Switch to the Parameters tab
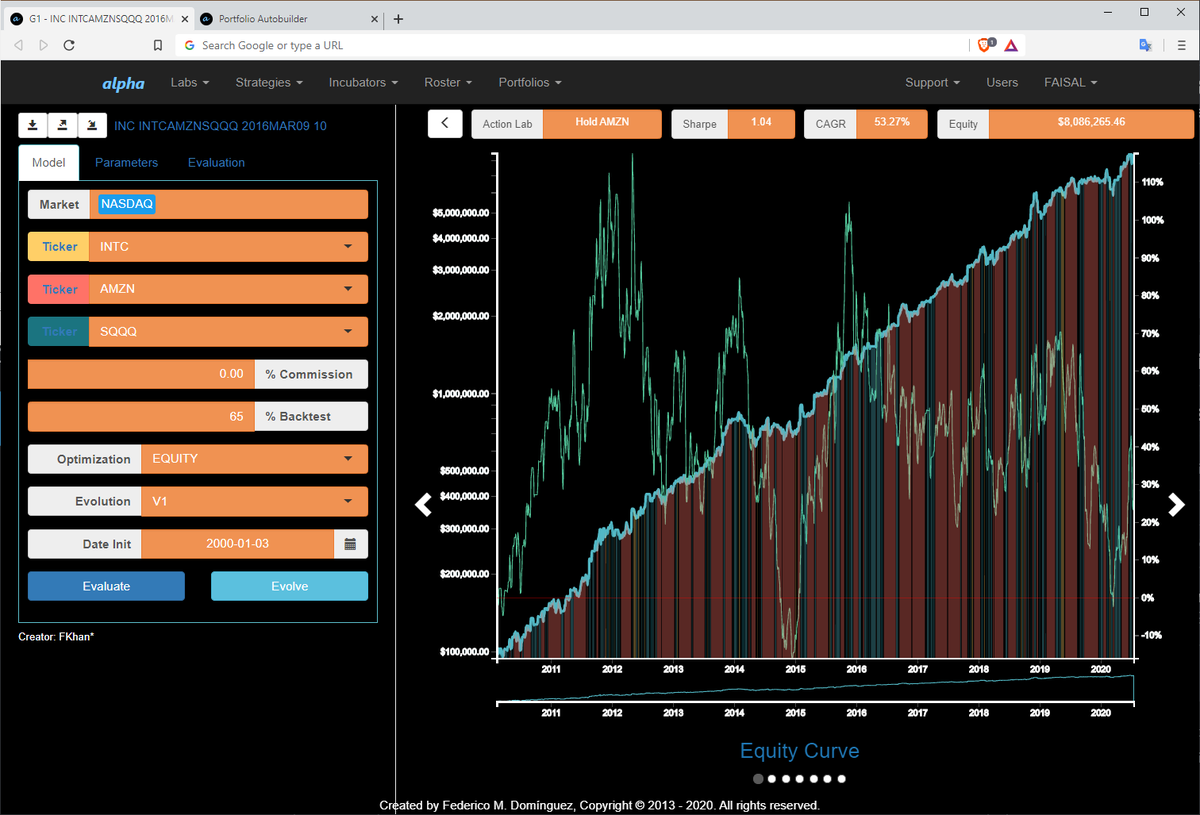 [x=126, y=162]
